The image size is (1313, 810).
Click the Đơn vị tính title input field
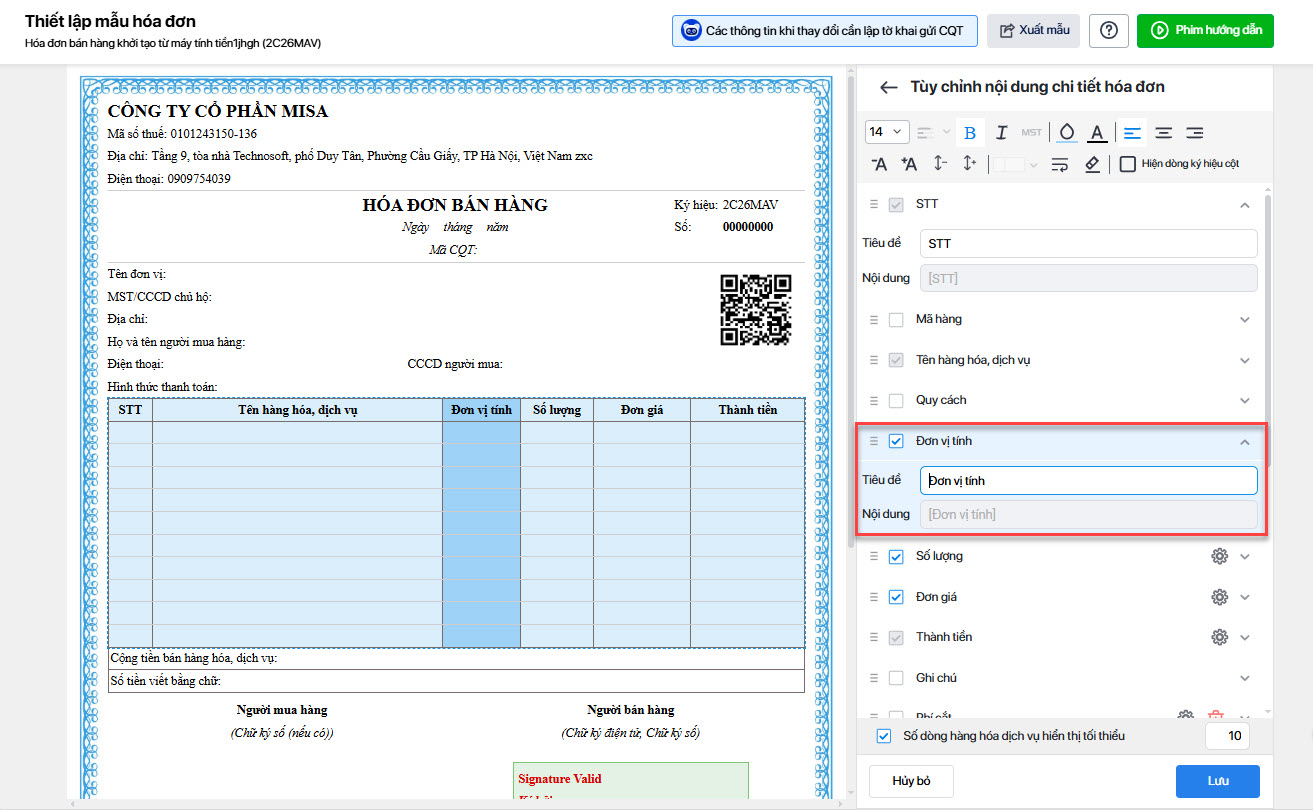point(1088,481)
